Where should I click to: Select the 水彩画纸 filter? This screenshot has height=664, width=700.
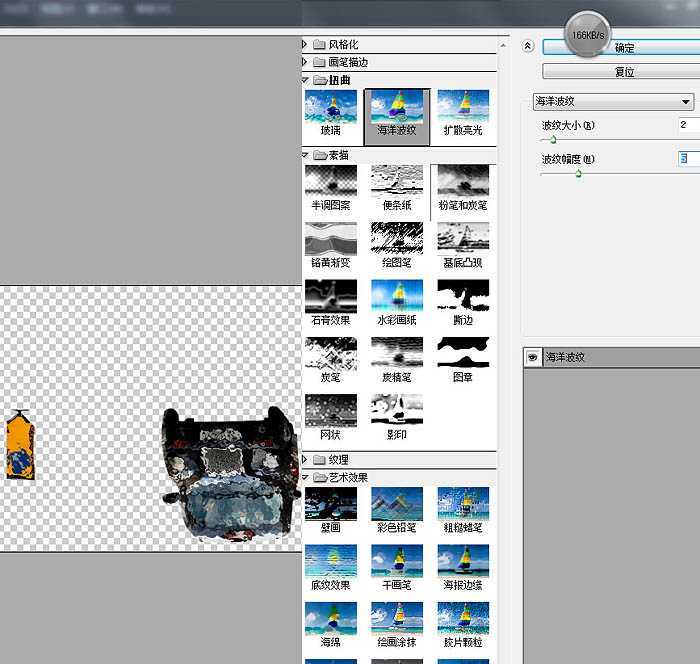pos(397,297)
